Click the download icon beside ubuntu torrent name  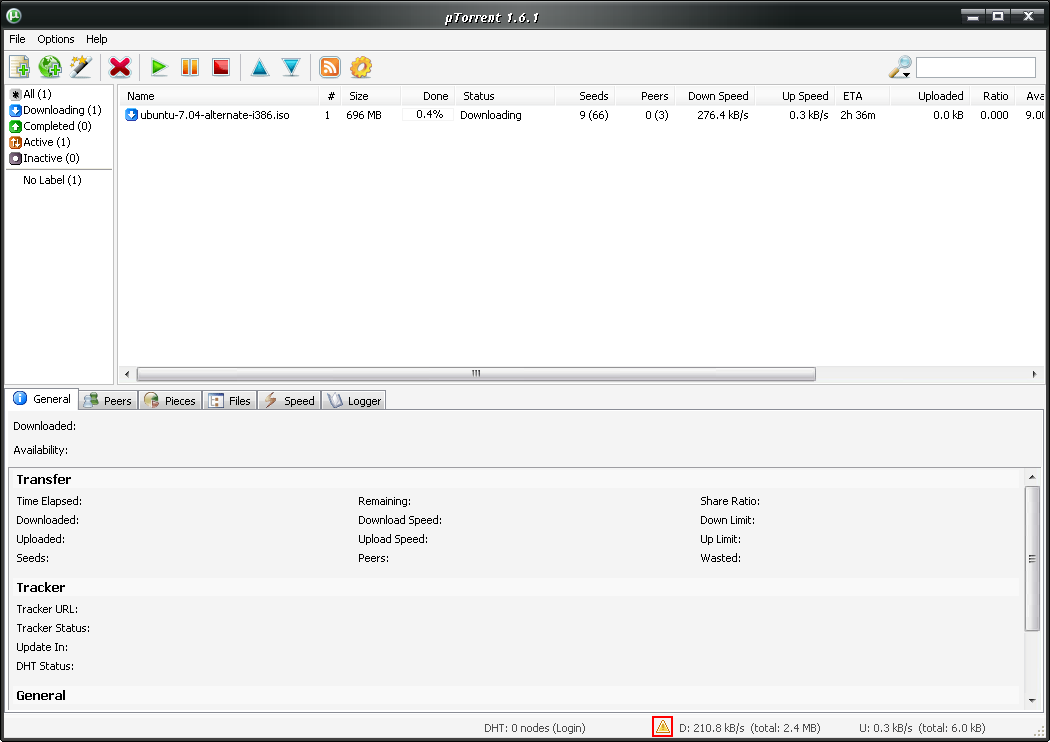131,115
